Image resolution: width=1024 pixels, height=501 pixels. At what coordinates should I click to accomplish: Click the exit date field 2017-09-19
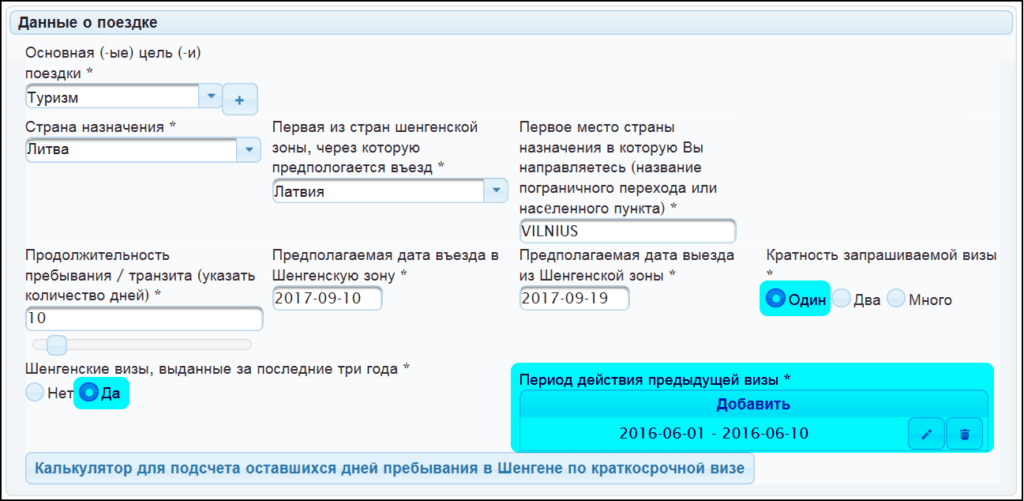point(574,298)
